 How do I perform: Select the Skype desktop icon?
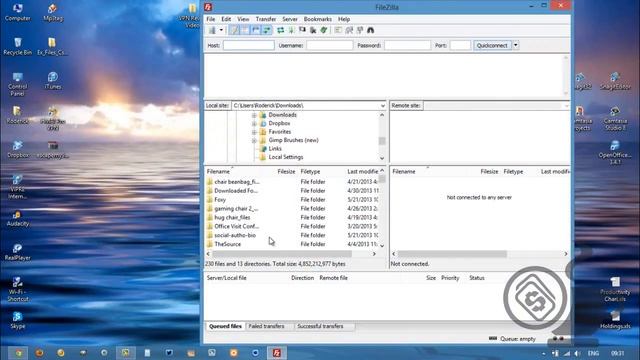[17, 320]
